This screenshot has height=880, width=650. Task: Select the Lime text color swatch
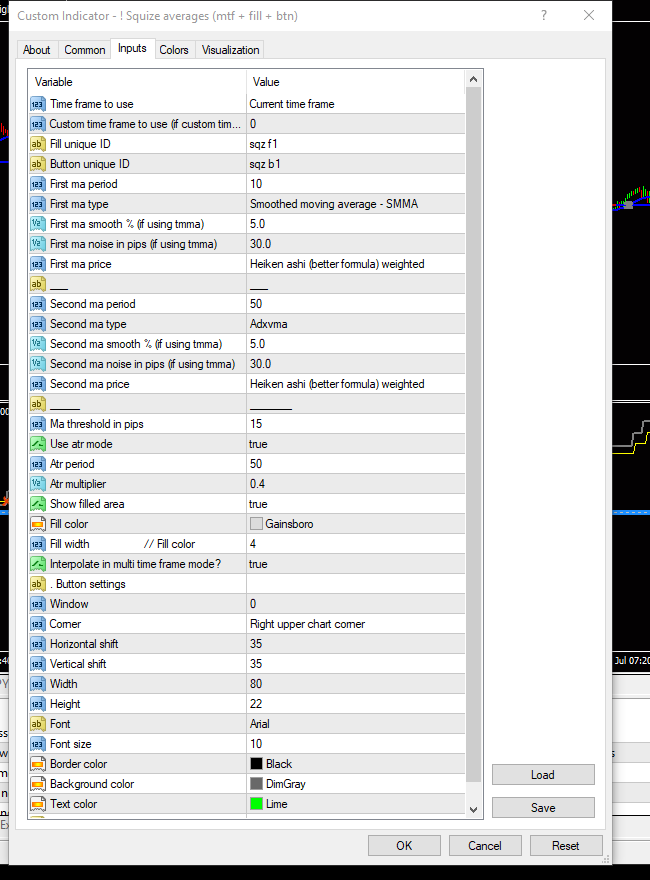[257, 804]
